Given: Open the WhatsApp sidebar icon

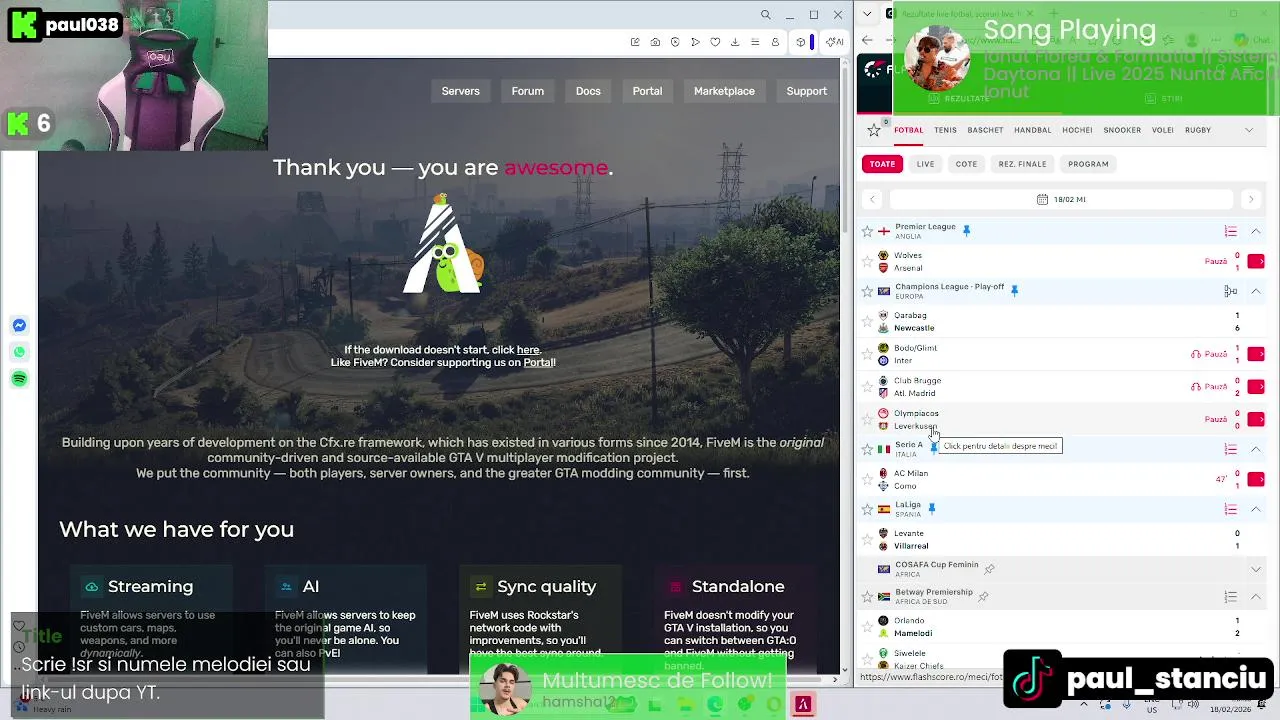Looking at the screenshot, I should click(19, 352).
